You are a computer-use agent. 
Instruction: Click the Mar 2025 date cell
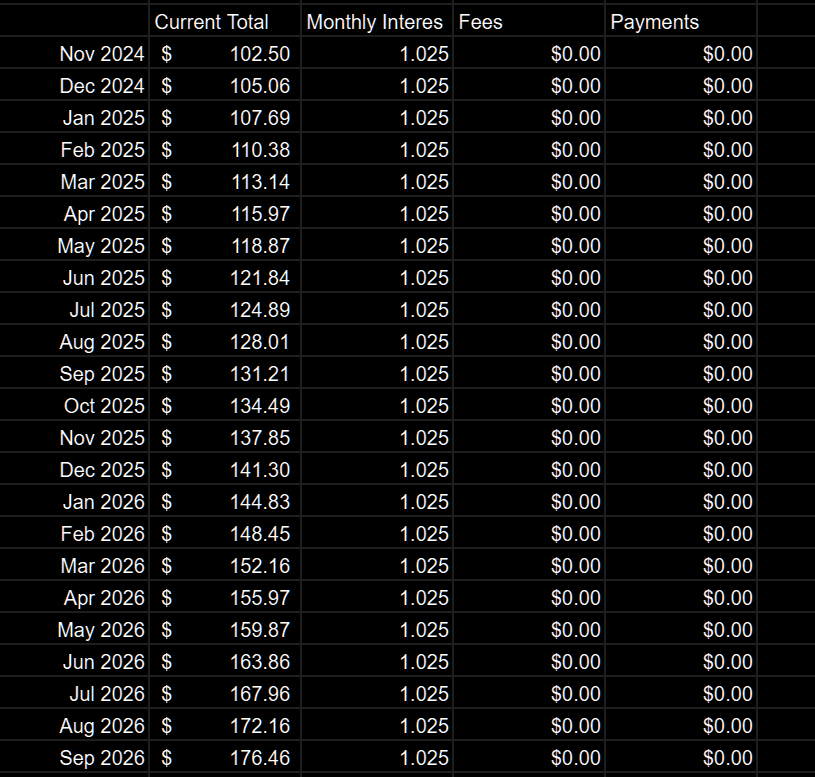click(x=74, y=181)
